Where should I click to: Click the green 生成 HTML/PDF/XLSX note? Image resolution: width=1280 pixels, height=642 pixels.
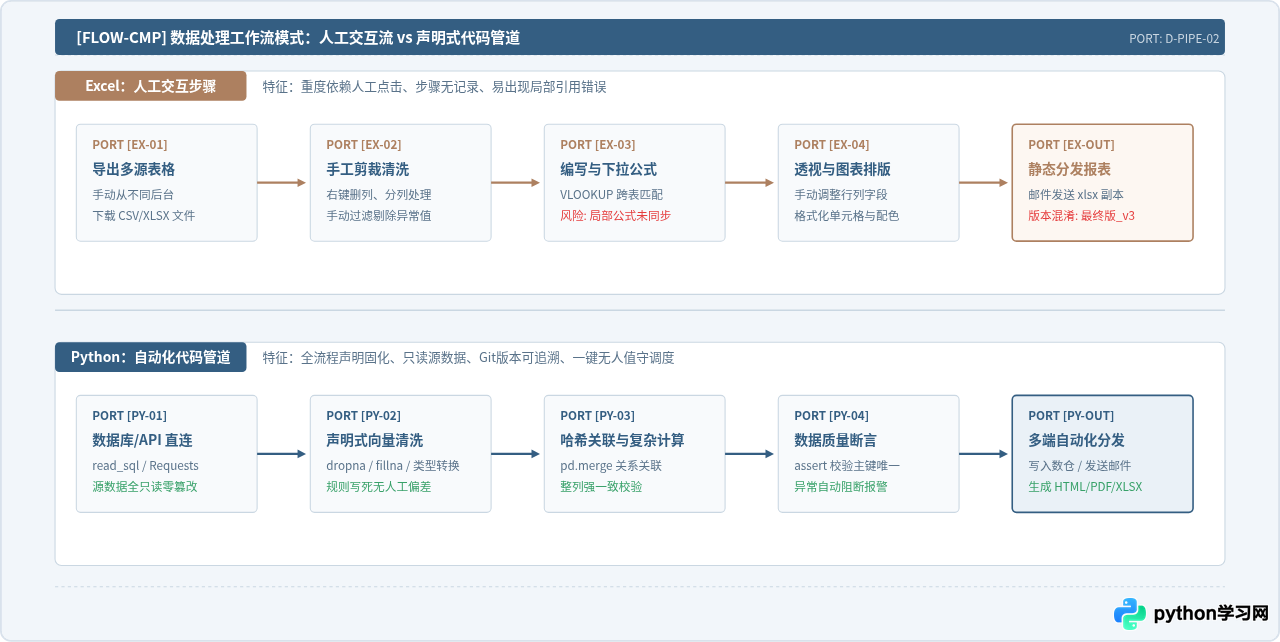(x=1085, y=486)
